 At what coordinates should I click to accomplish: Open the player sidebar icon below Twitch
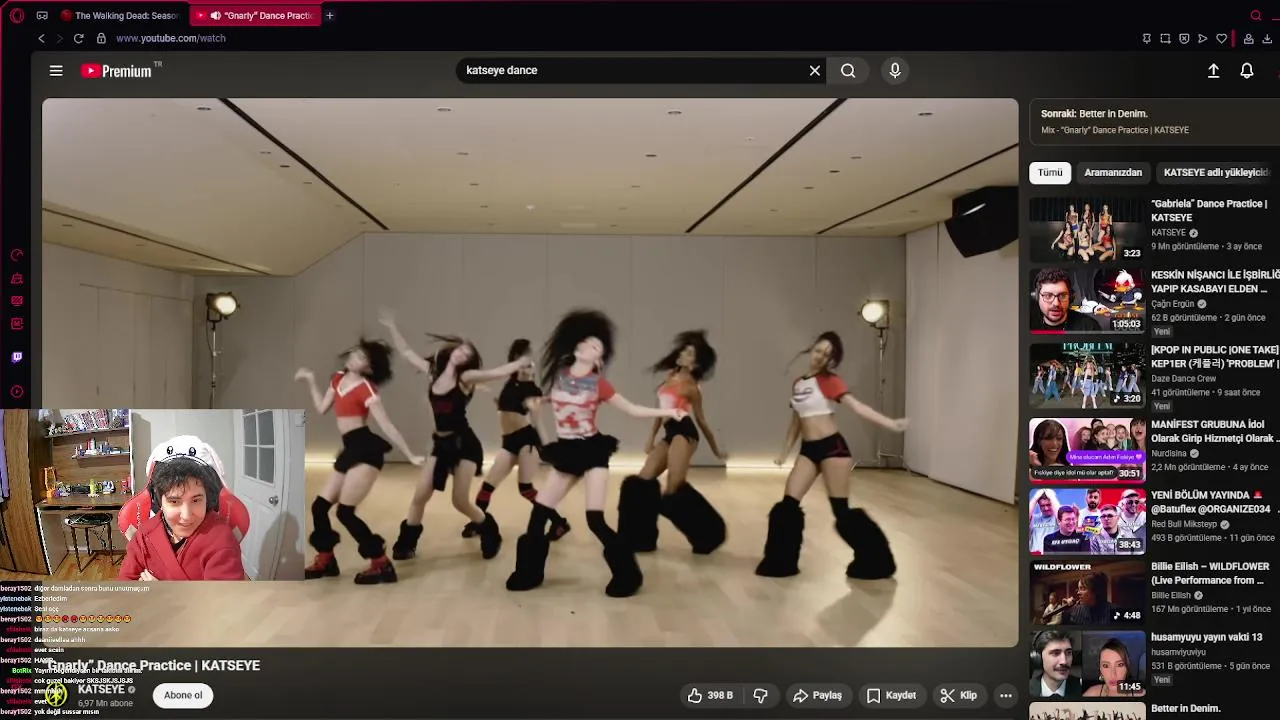[x=17, y=392]
